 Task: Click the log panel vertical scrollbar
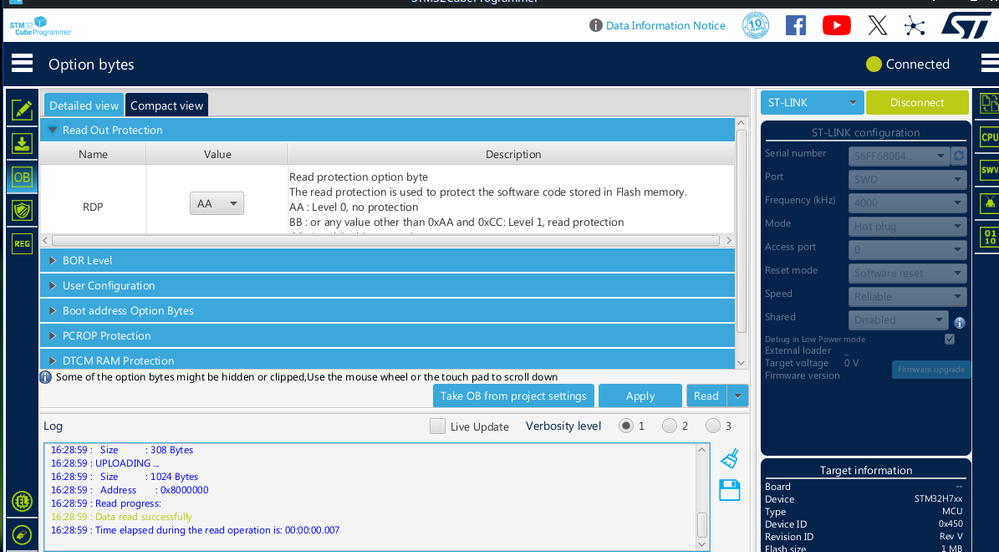tap(701, 525)
